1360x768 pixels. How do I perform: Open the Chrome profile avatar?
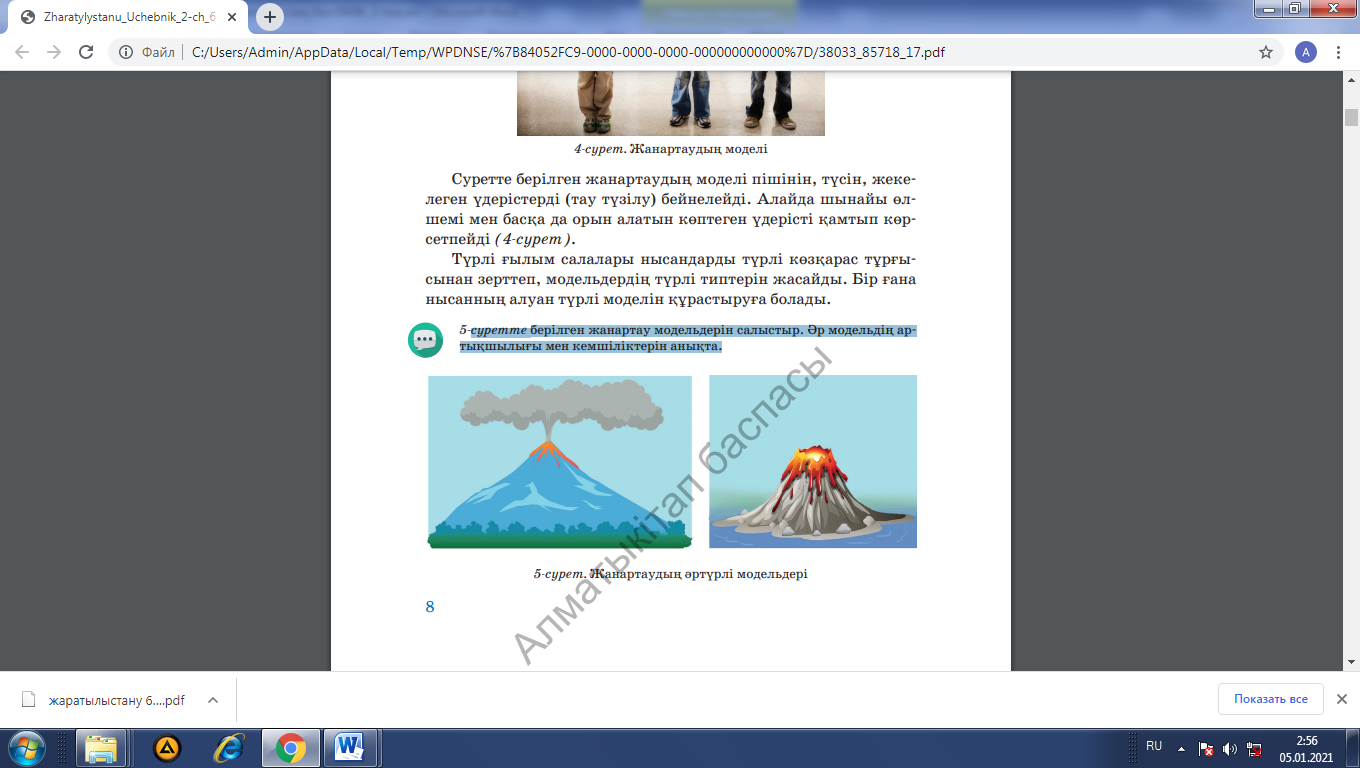click(x=1305, y=52)
